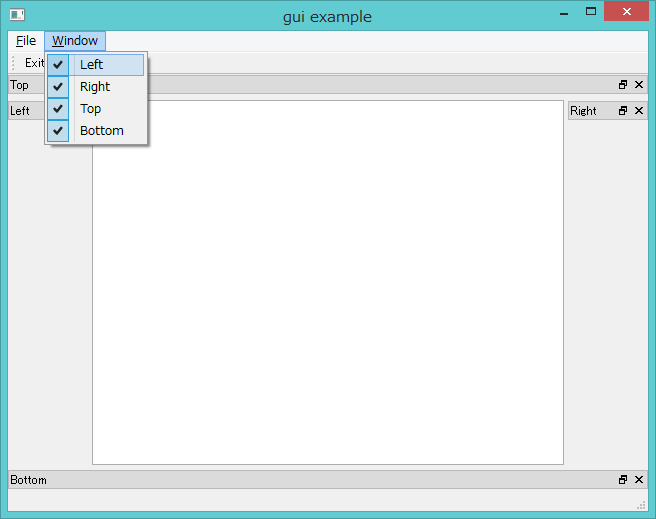Float the Top dock panel

[623, 85]
